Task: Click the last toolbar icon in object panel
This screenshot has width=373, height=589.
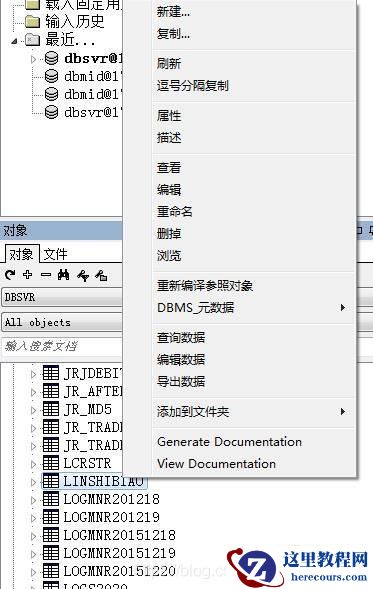Action: coord(101,276)
